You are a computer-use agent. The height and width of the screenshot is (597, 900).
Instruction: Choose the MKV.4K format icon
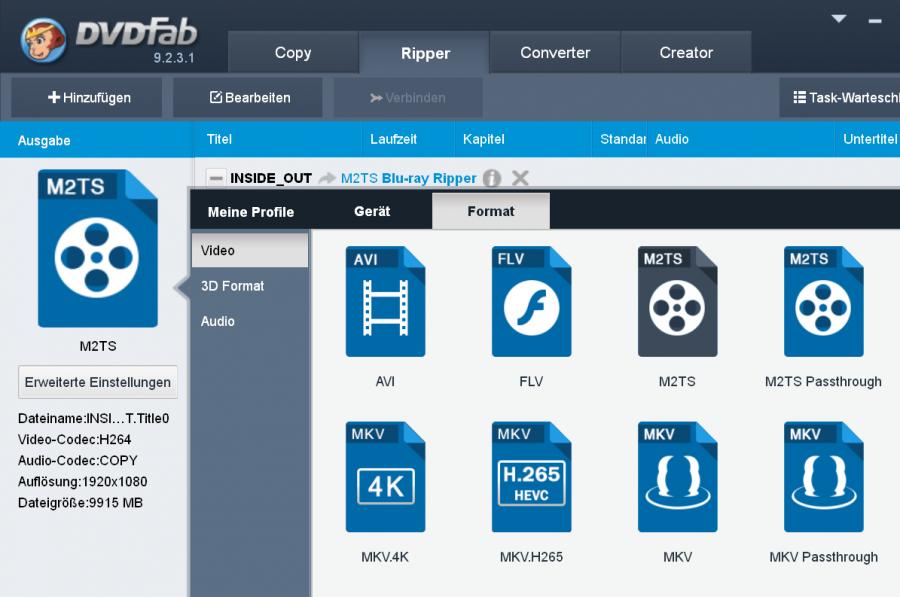[385, 477]
